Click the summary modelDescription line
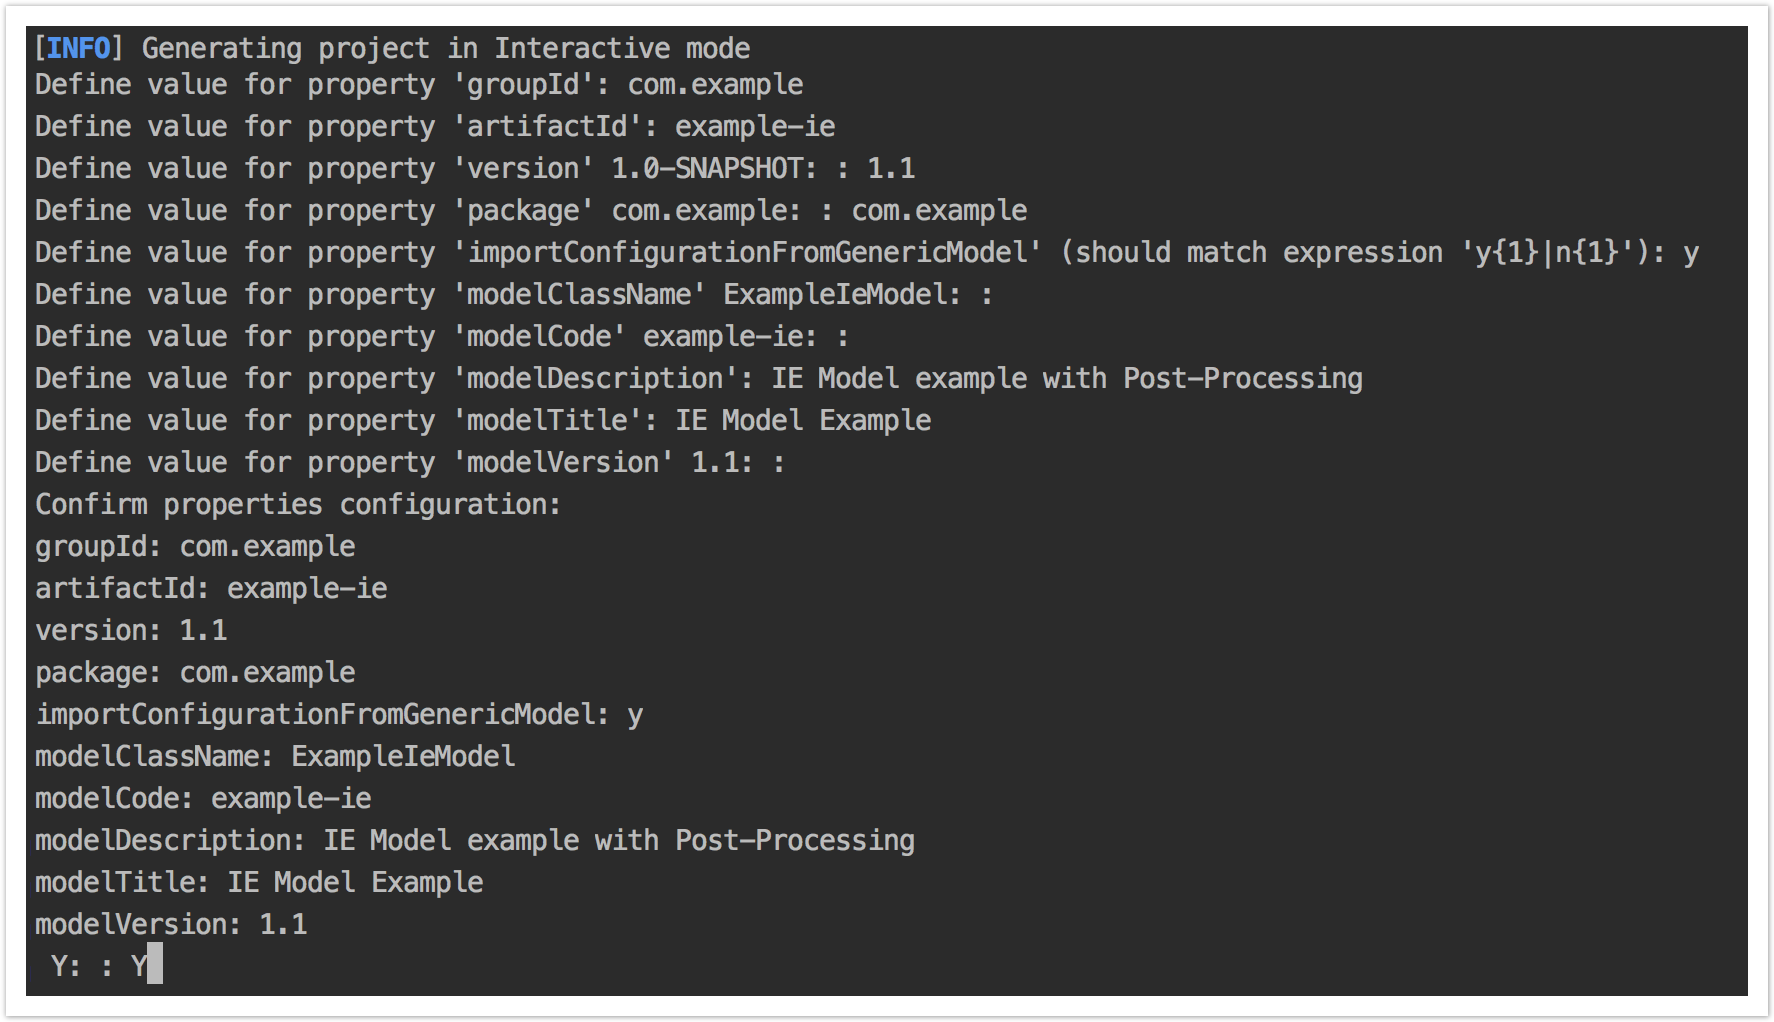 click(x=475, y=841)
